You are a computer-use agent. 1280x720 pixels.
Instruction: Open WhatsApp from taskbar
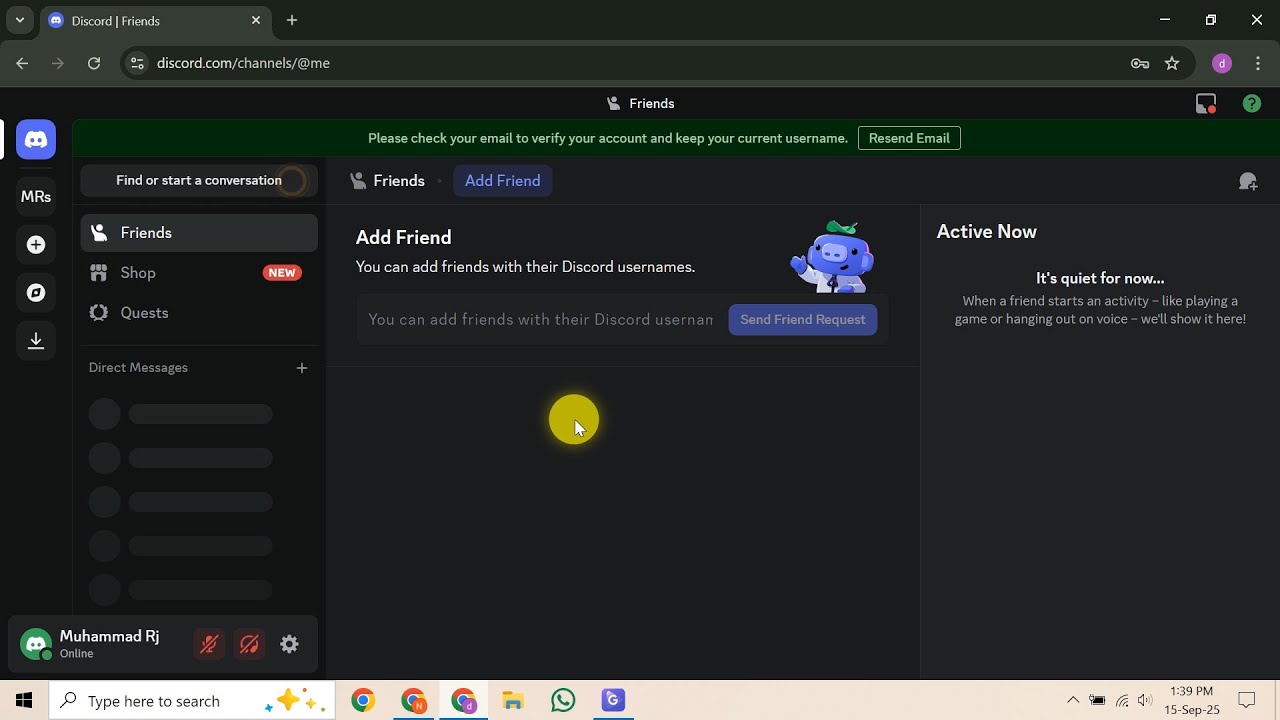(563, 701)
